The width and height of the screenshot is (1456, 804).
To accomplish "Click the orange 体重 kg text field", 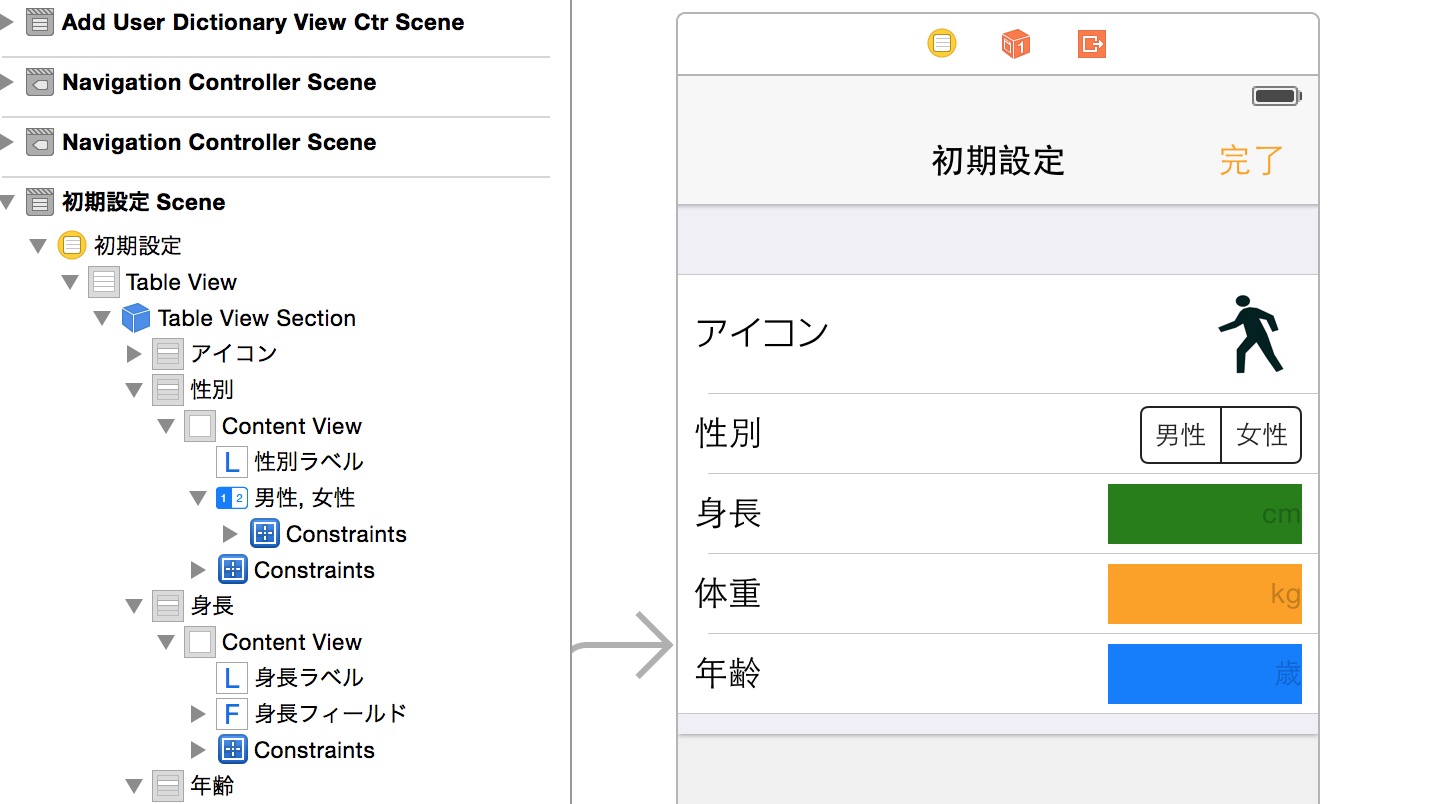I will tap(1205, 594).
